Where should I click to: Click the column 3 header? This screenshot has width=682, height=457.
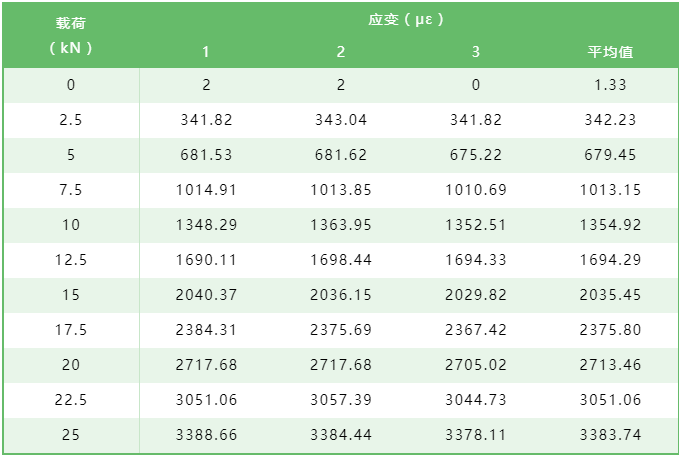click(x=475, y=51)
